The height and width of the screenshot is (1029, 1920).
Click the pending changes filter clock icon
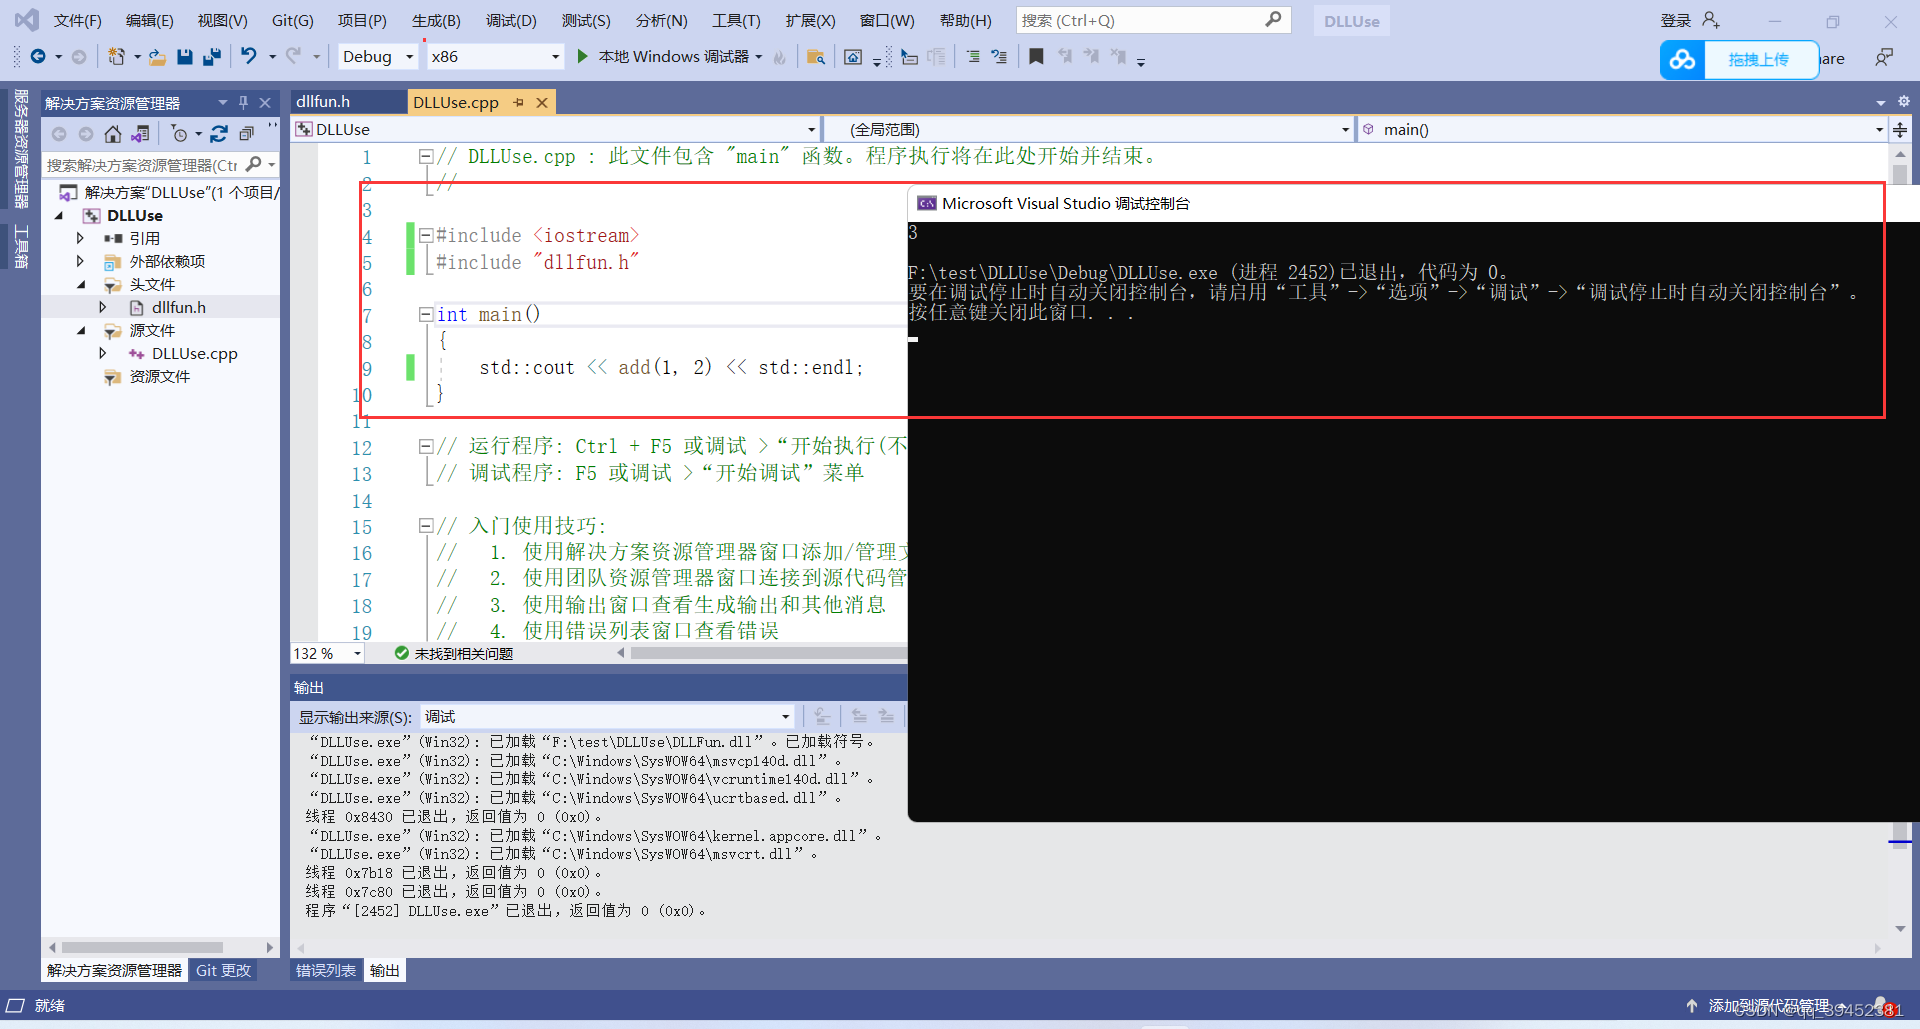pos(180,133)
